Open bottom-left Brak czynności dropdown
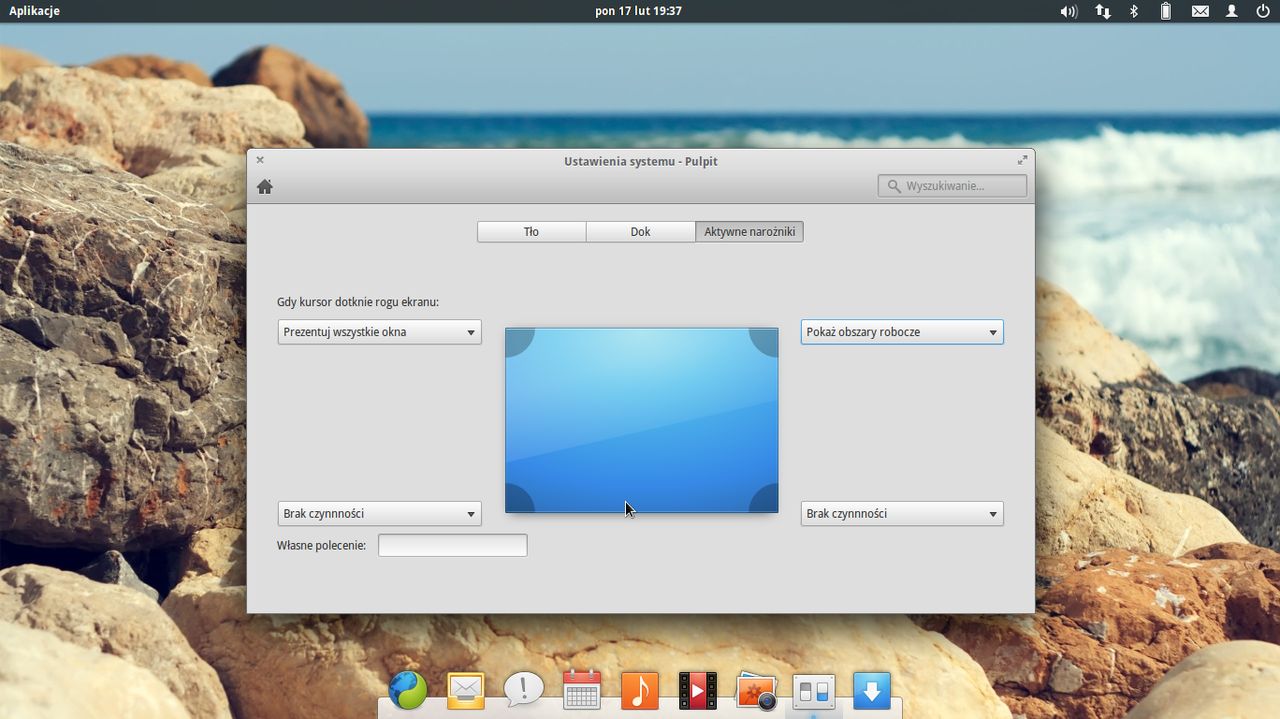This screenshot has height=719, width=1280. [379, 514]
